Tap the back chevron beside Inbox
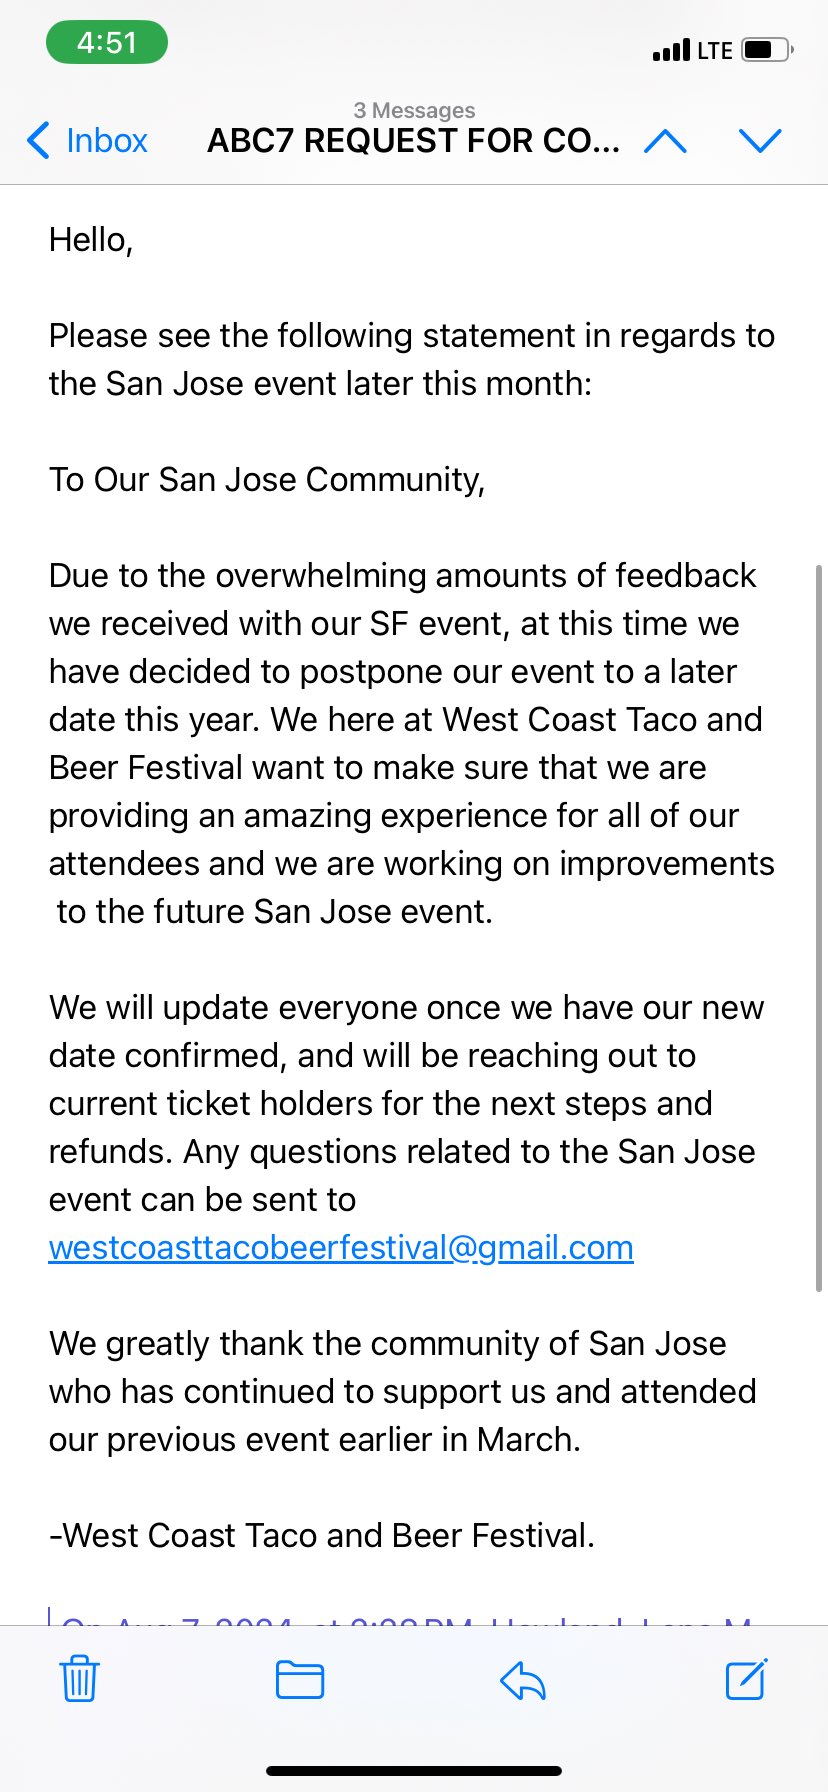828x1792 pixels. (38, 140)
